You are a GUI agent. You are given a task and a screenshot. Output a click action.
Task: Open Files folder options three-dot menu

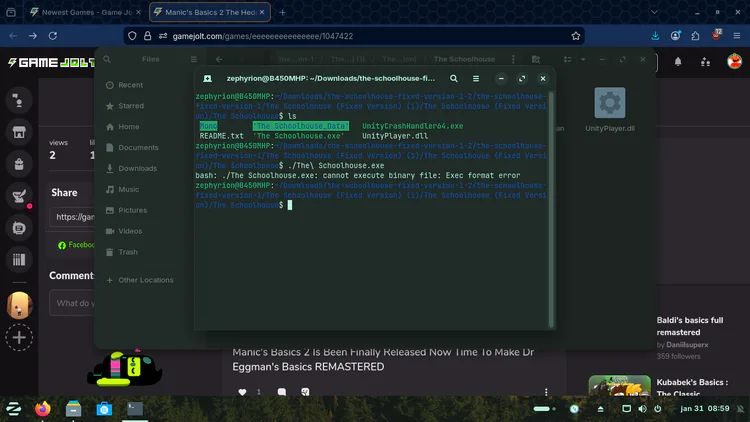coord(513,59)
